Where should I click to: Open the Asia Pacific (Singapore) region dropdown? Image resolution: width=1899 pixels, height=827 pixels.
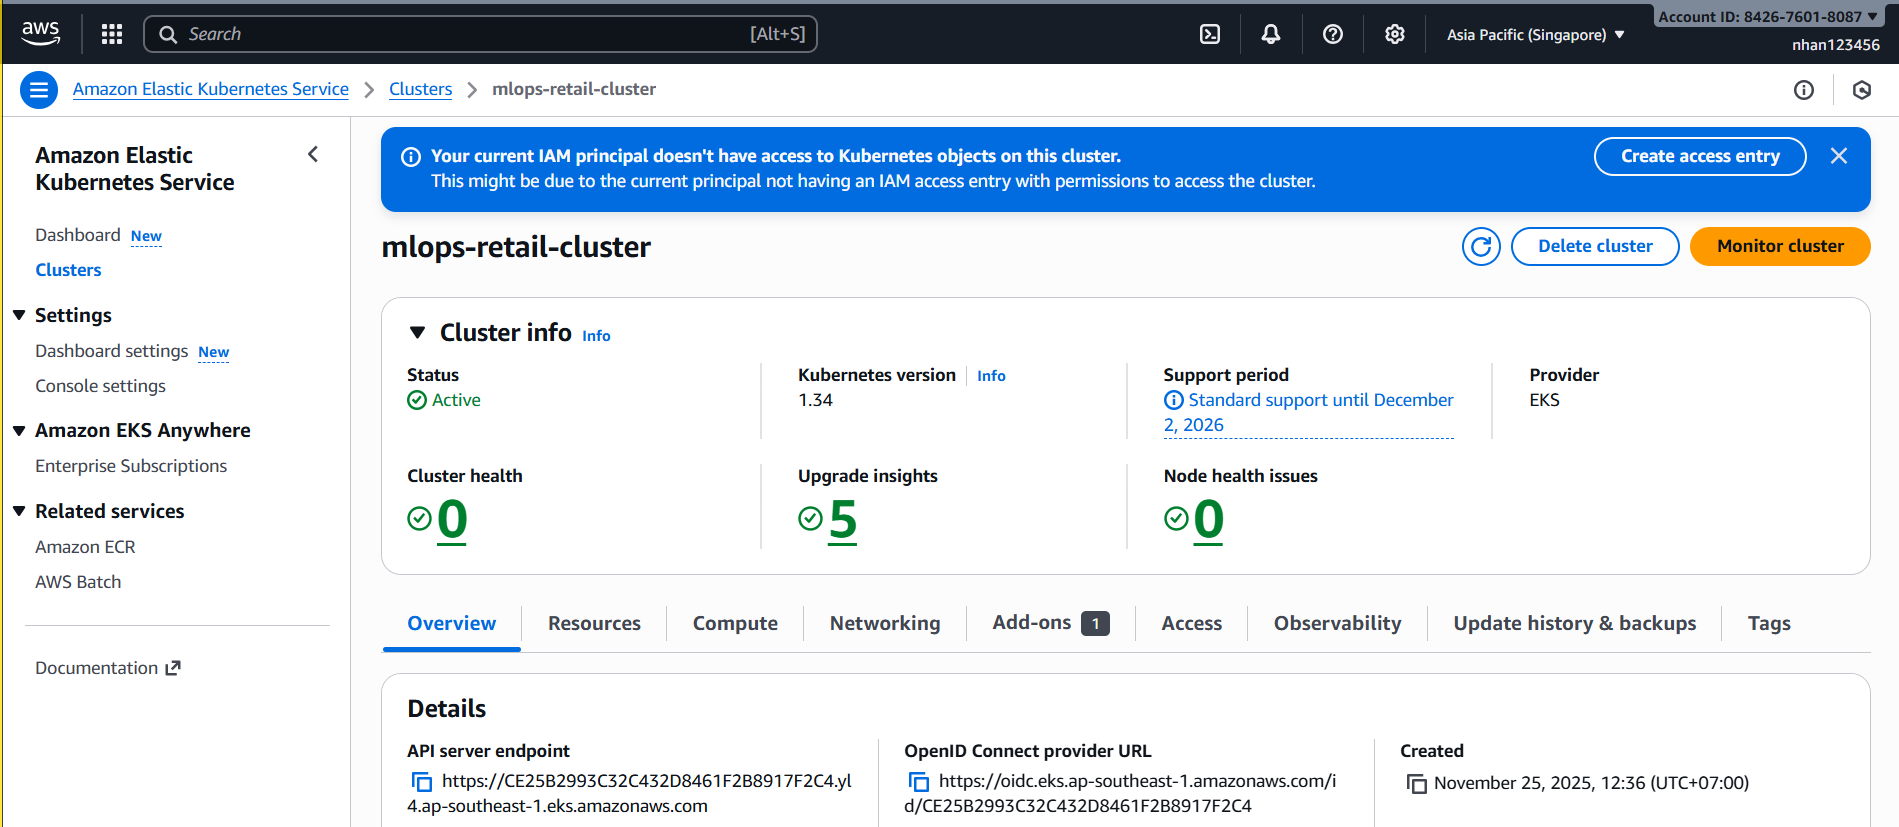[1534, 34]
